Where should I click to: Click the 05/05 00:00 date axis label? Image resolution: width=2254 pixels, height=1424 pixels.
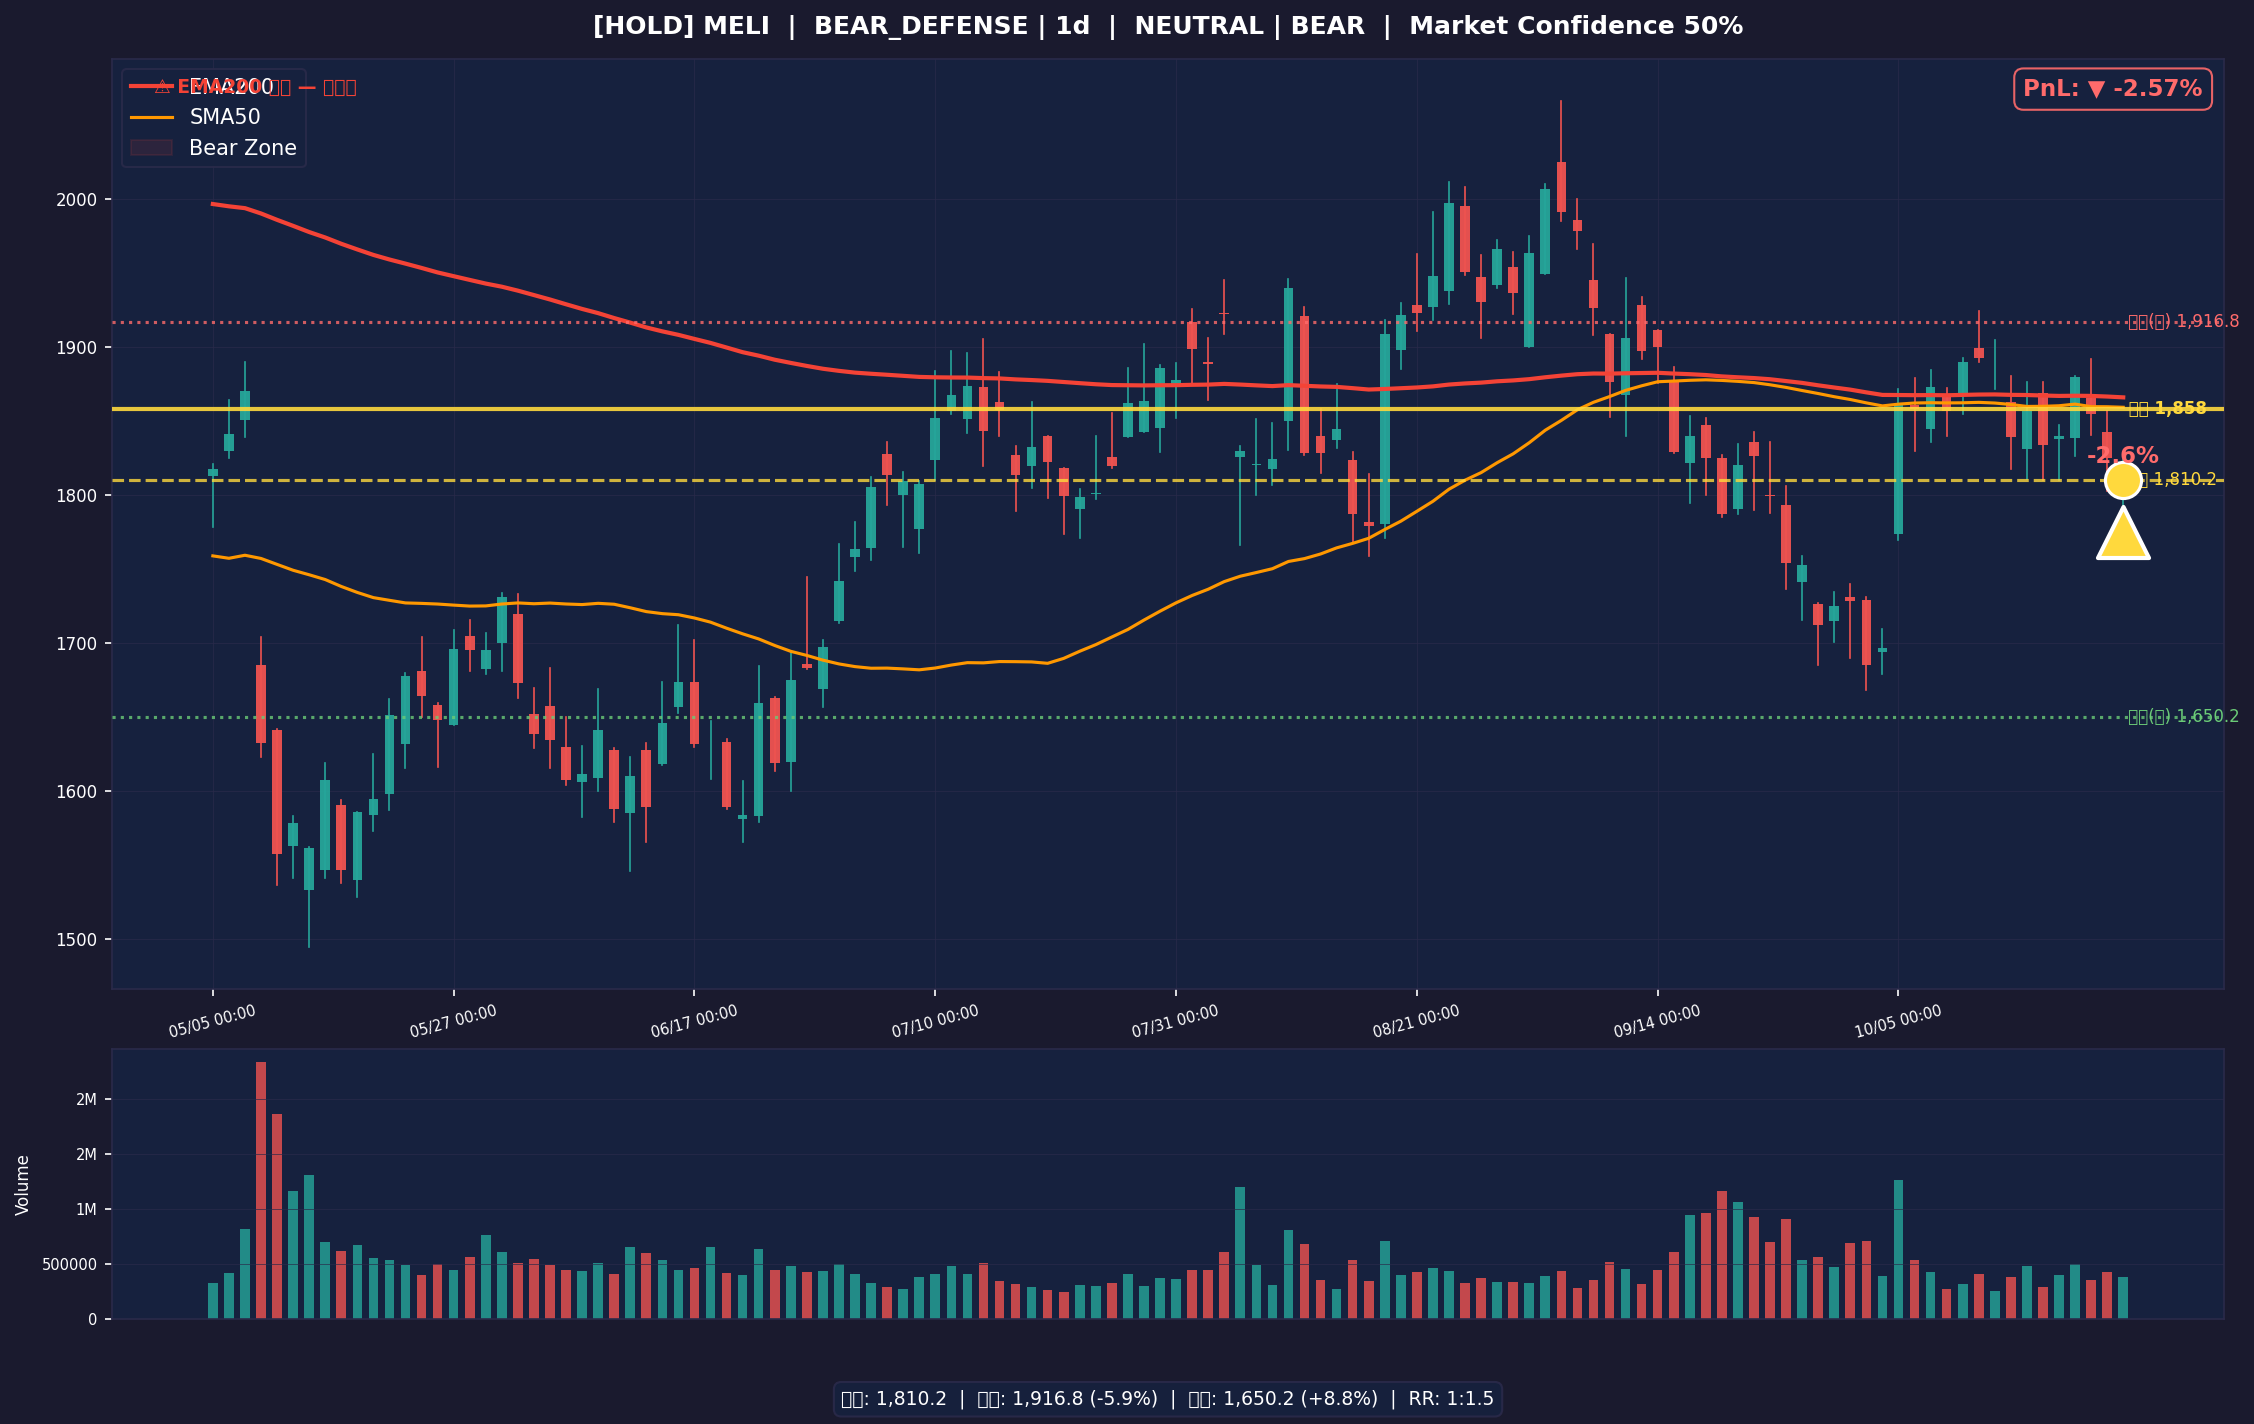tap(212, 1022)
